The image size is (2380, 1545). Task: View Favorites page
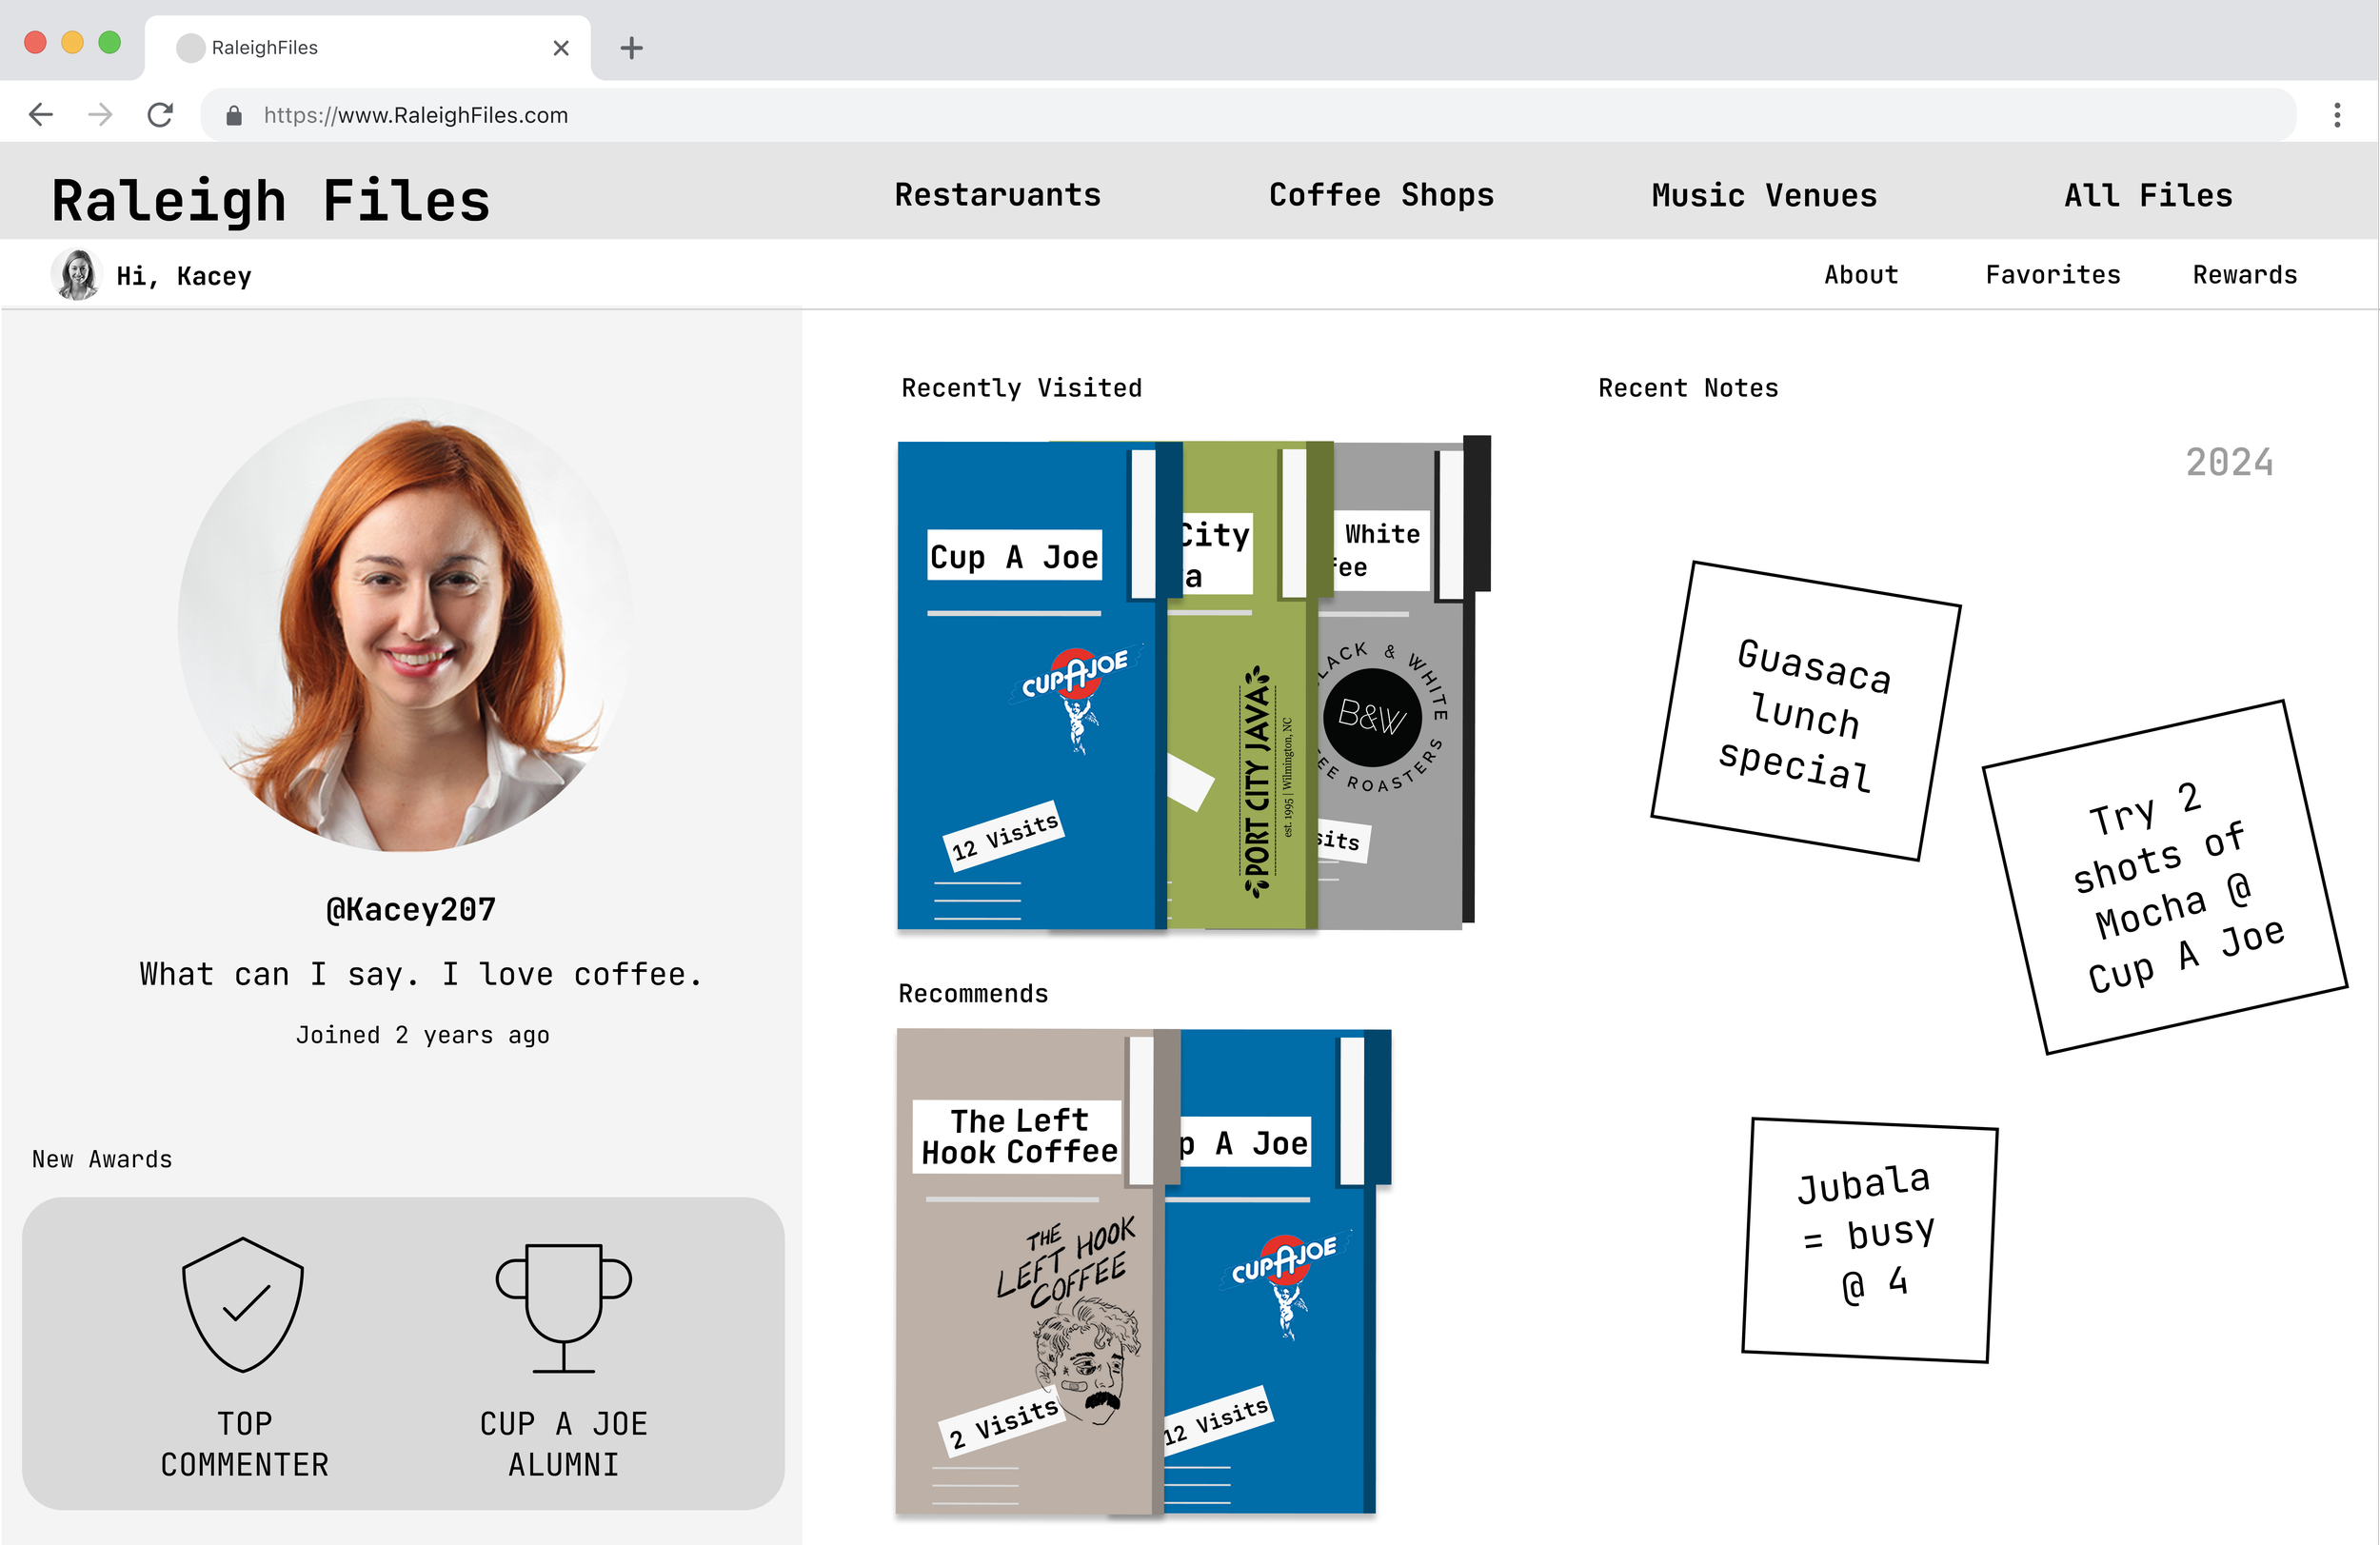pos(2052,275)
